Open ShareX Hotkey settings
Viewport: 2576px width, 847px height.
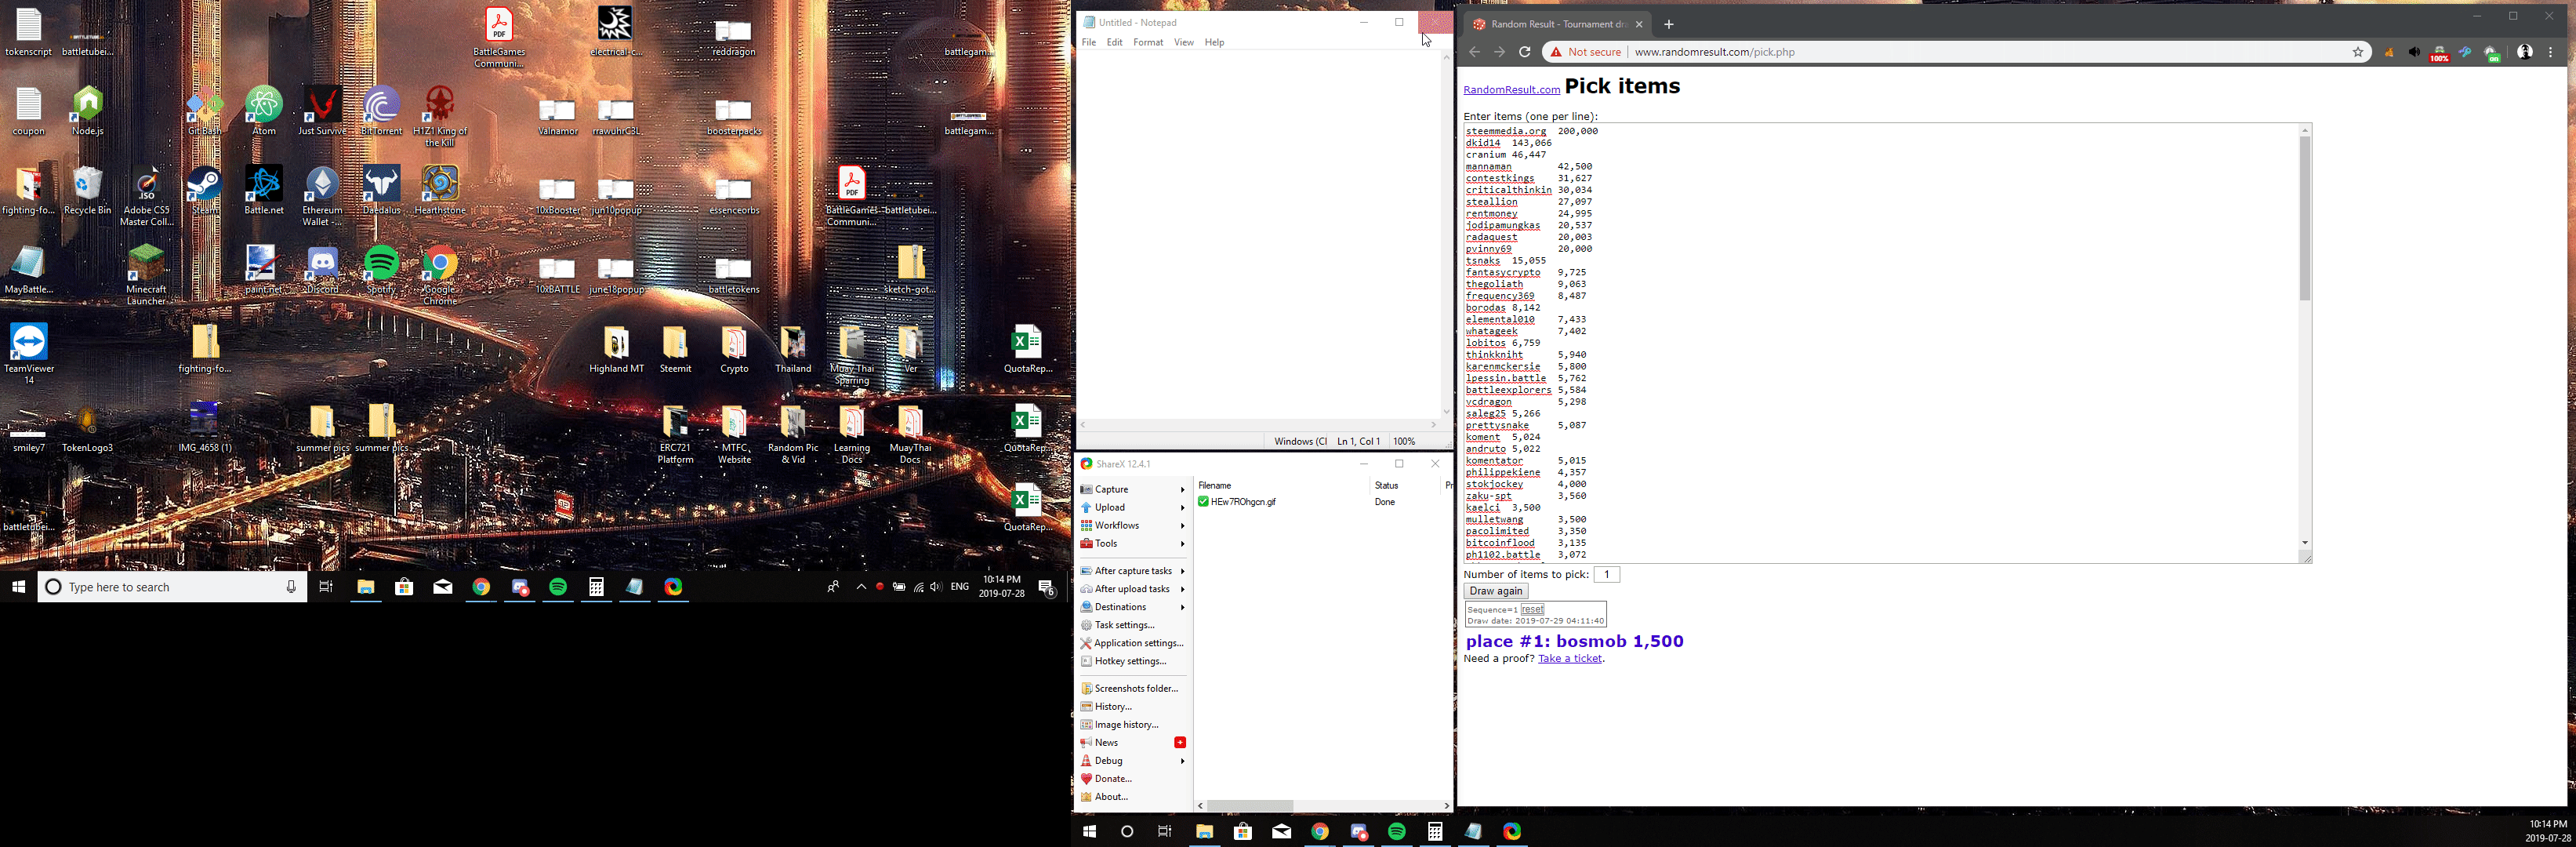(x=1130, y=661)
